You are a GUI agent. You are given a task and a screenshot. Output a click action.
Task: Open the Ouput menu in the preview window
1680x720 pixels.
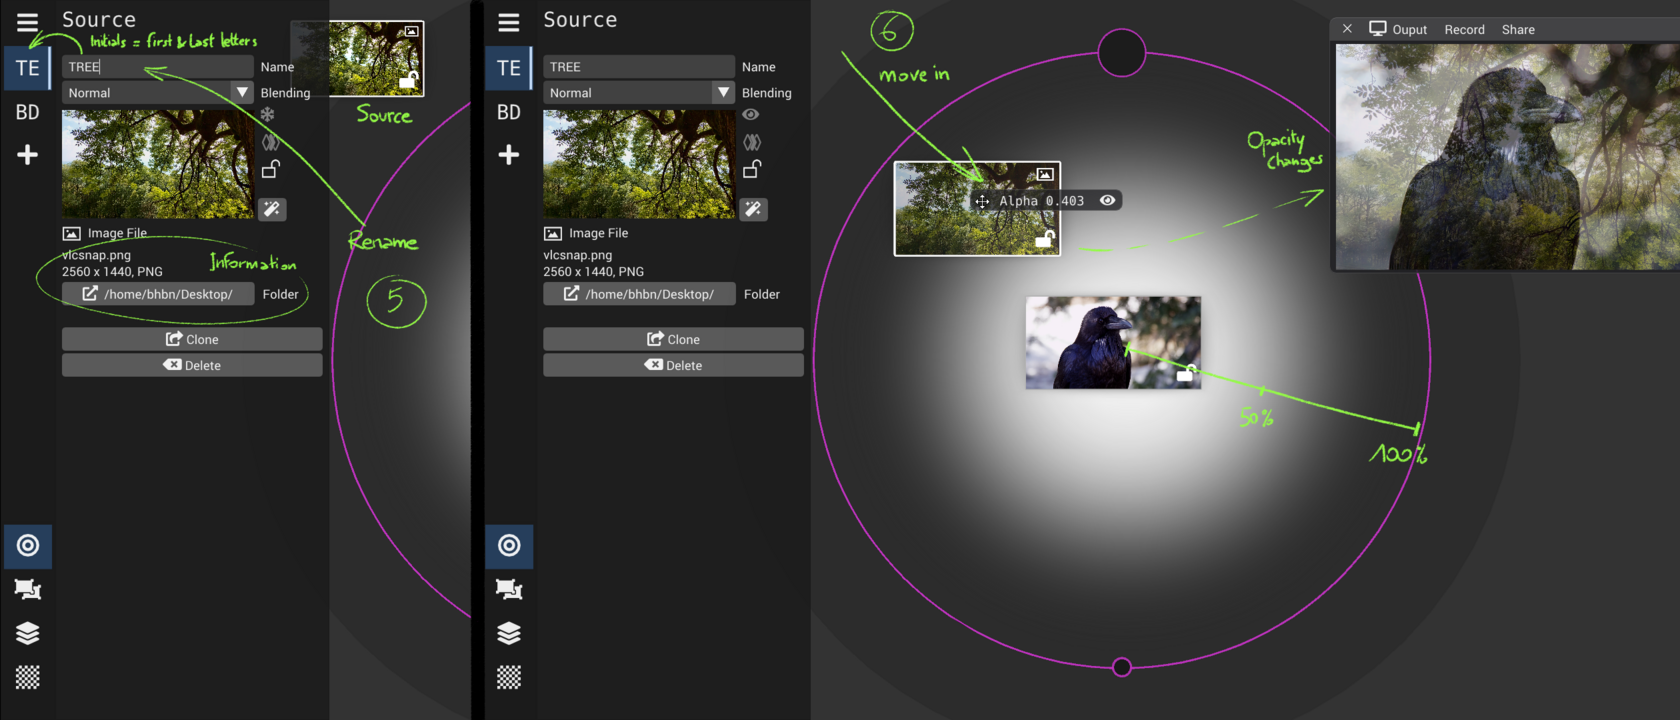(1398, 29)
